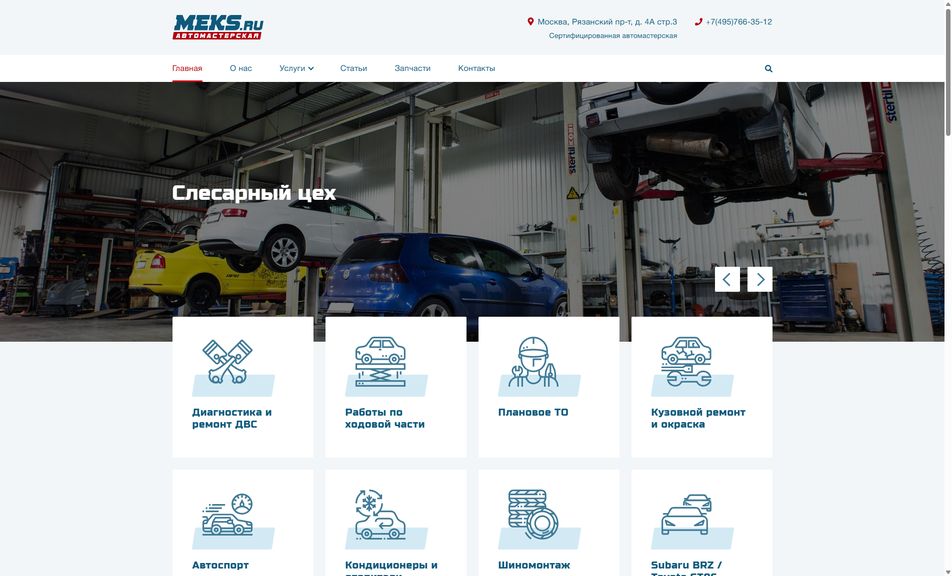Viewport: 952px width, 576px height.
Task: Click the car air conditioning snowflake icon
Action: tap(381, 514)
